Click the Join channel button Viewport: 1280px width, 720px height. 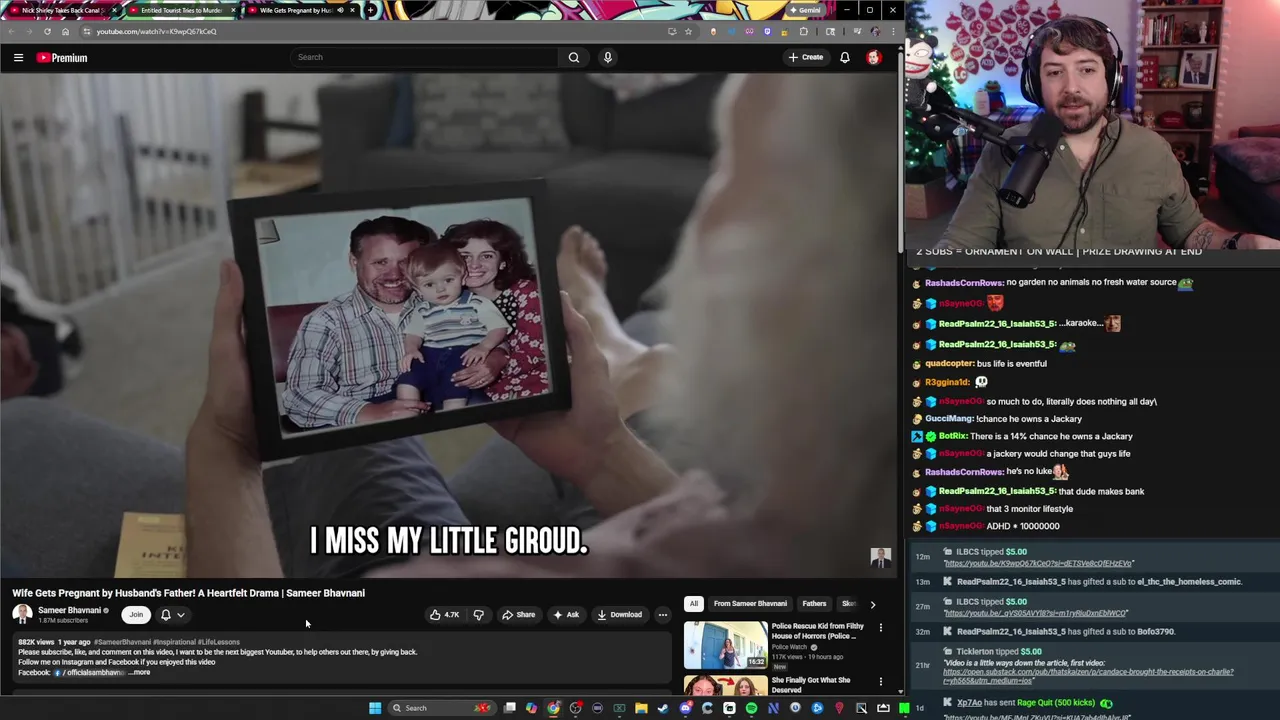coord(136,615)
